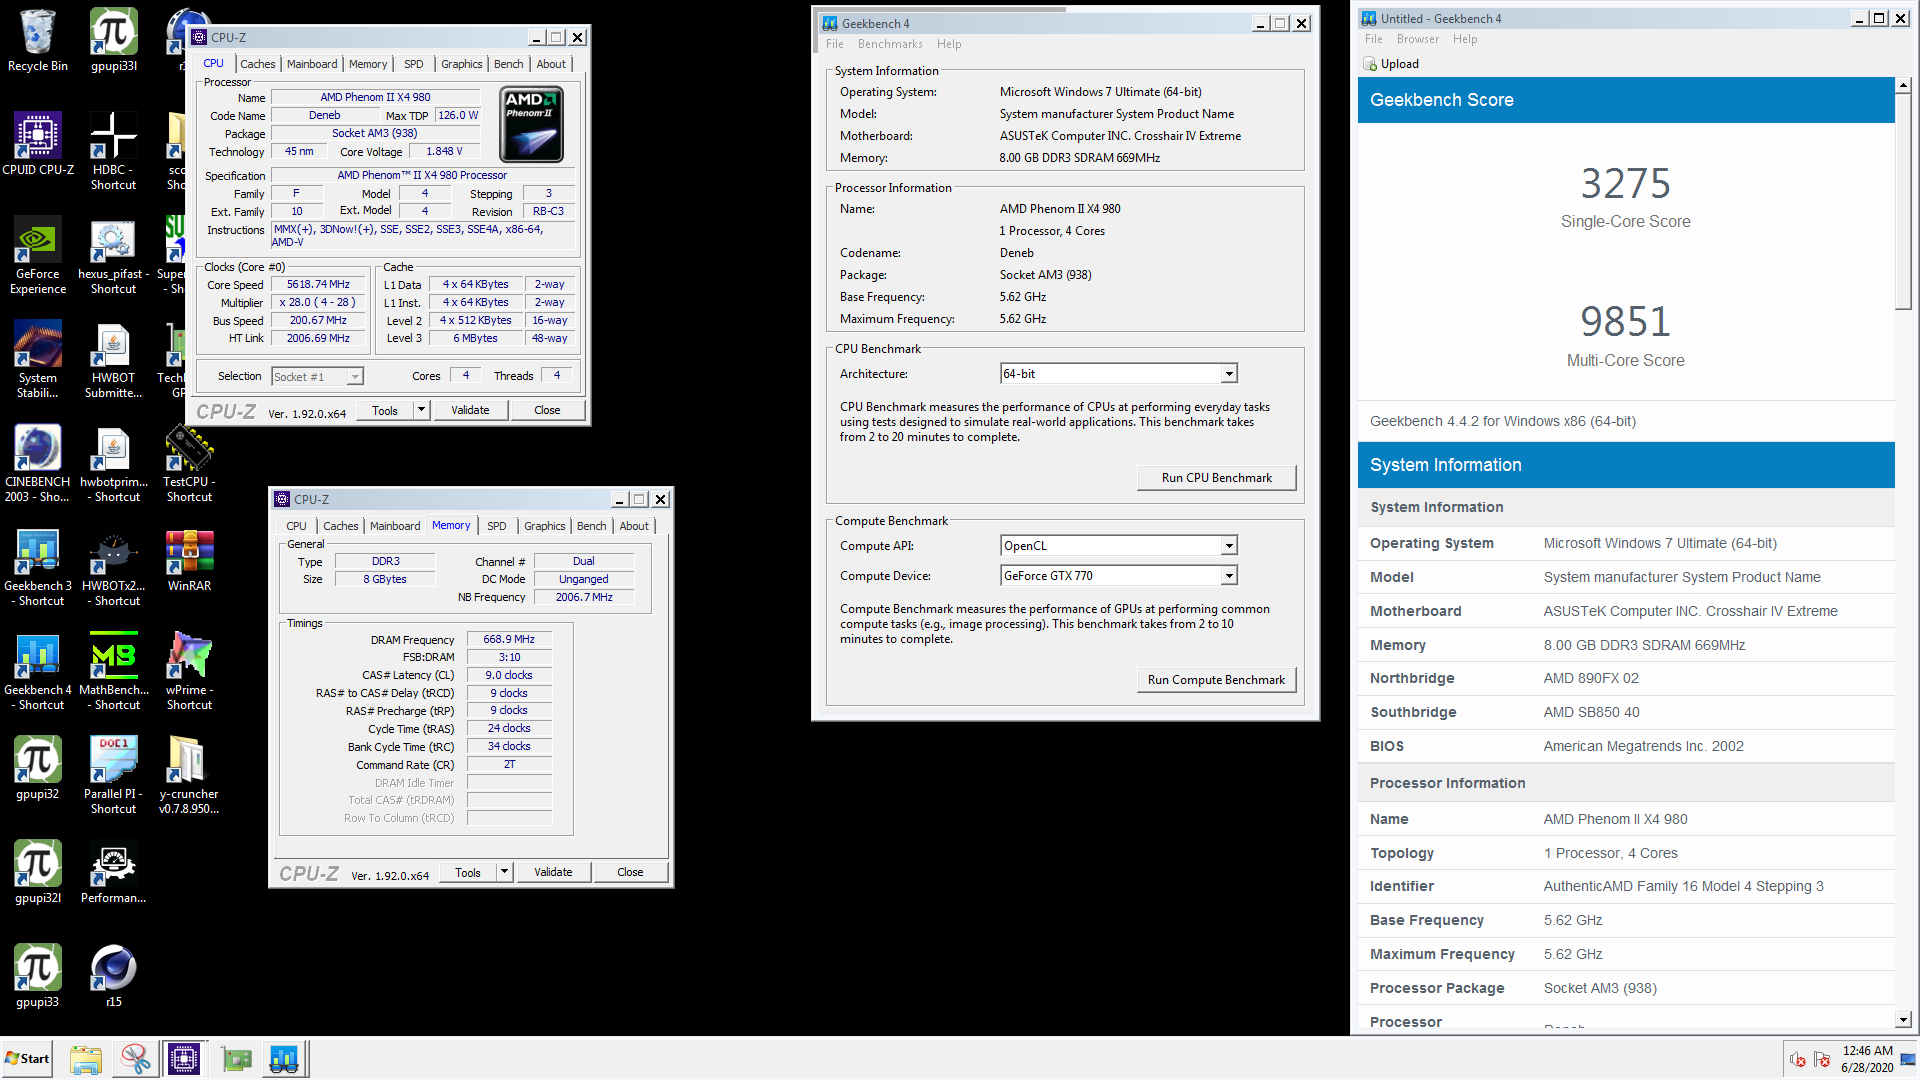Launch Geekbench 3 Shortcut icon

38,568
